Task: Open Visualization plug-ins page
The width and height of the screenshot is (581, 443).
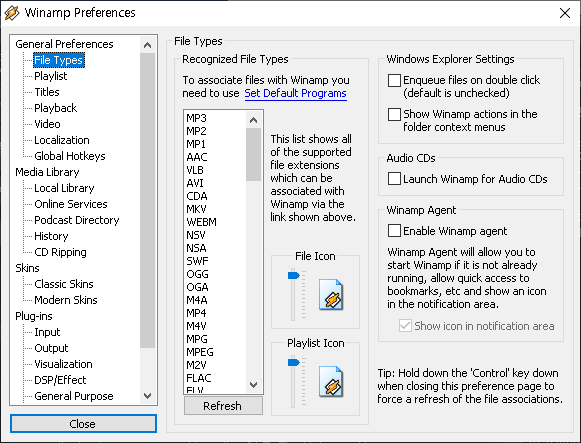Action: (x=63, y=364)
